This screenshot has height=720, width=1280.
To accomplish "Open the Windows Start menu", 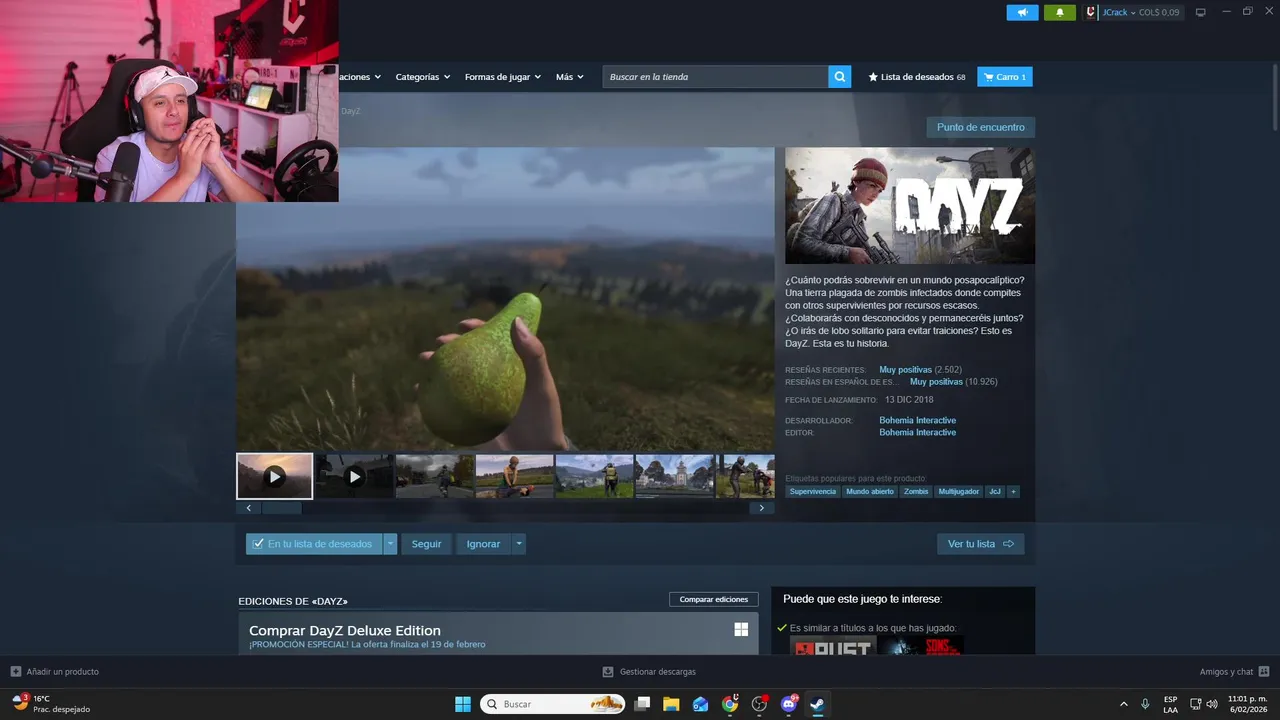I will [463, 704].
